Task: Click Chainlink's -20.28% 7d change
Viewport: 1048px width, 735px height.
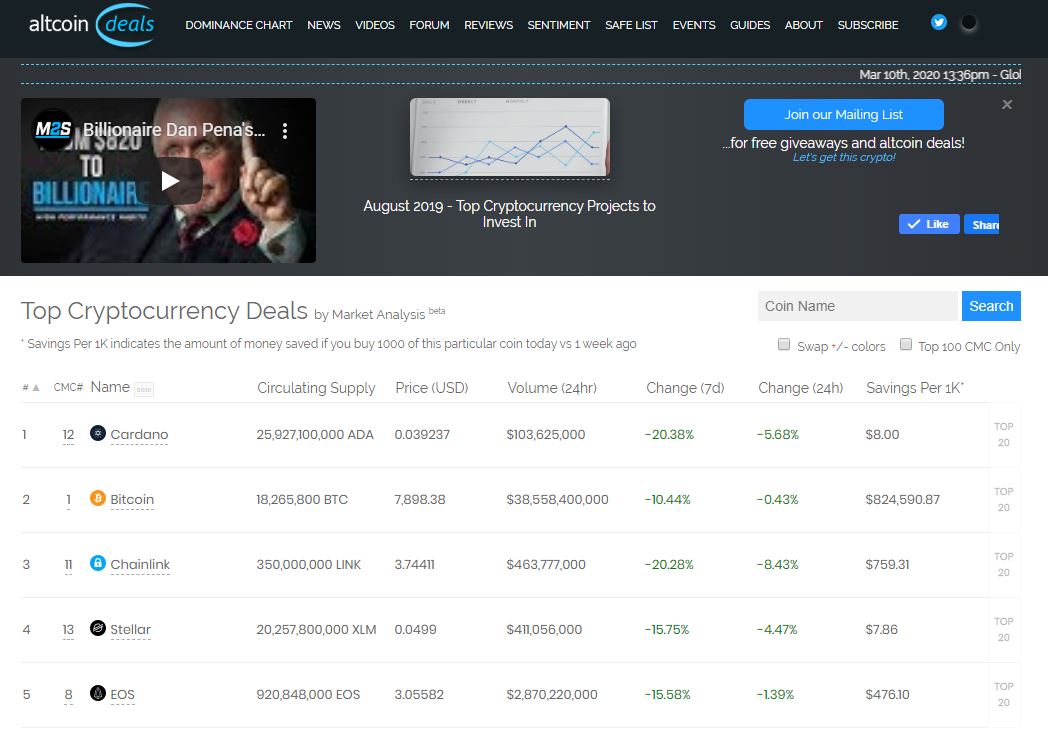Action: (669, 565)
